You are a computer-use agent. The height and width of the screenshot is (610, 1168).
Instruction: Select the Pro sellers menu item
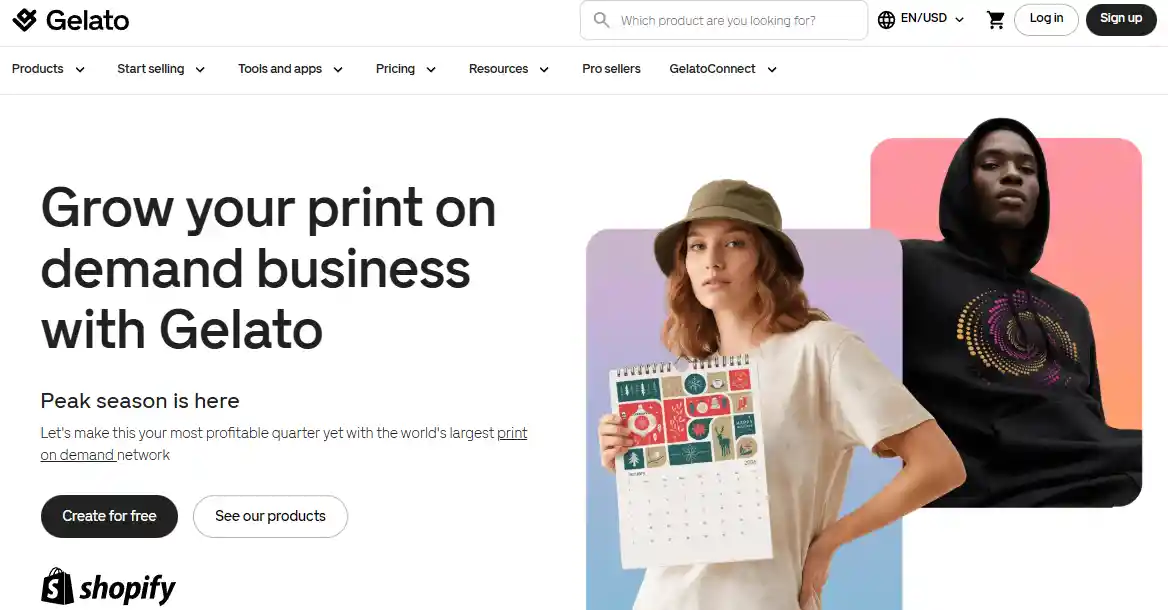611,69
